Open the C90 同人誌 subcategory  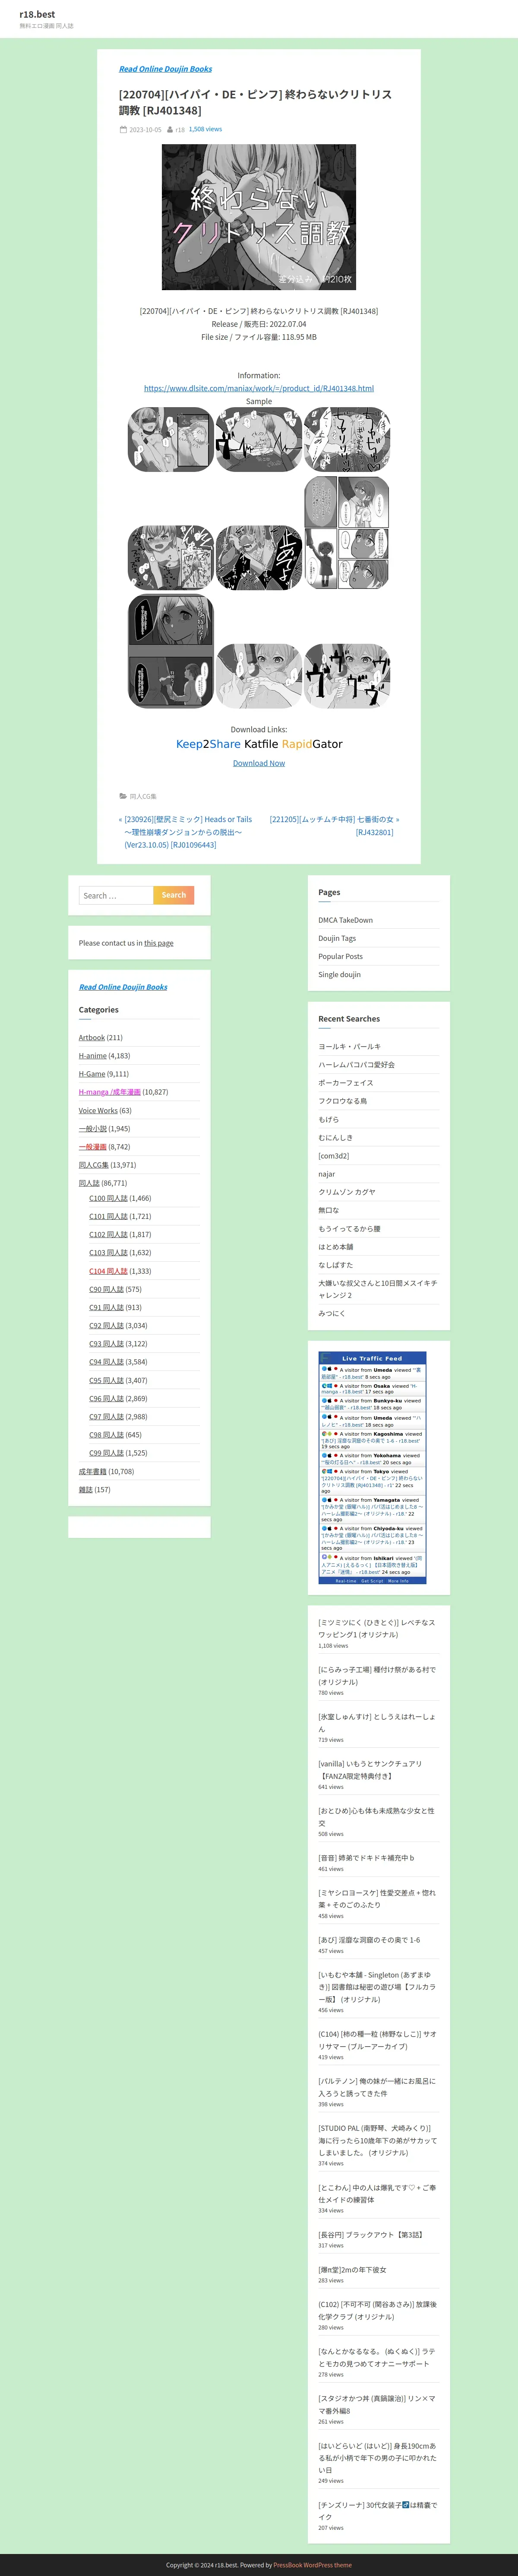pos(106,1289)
